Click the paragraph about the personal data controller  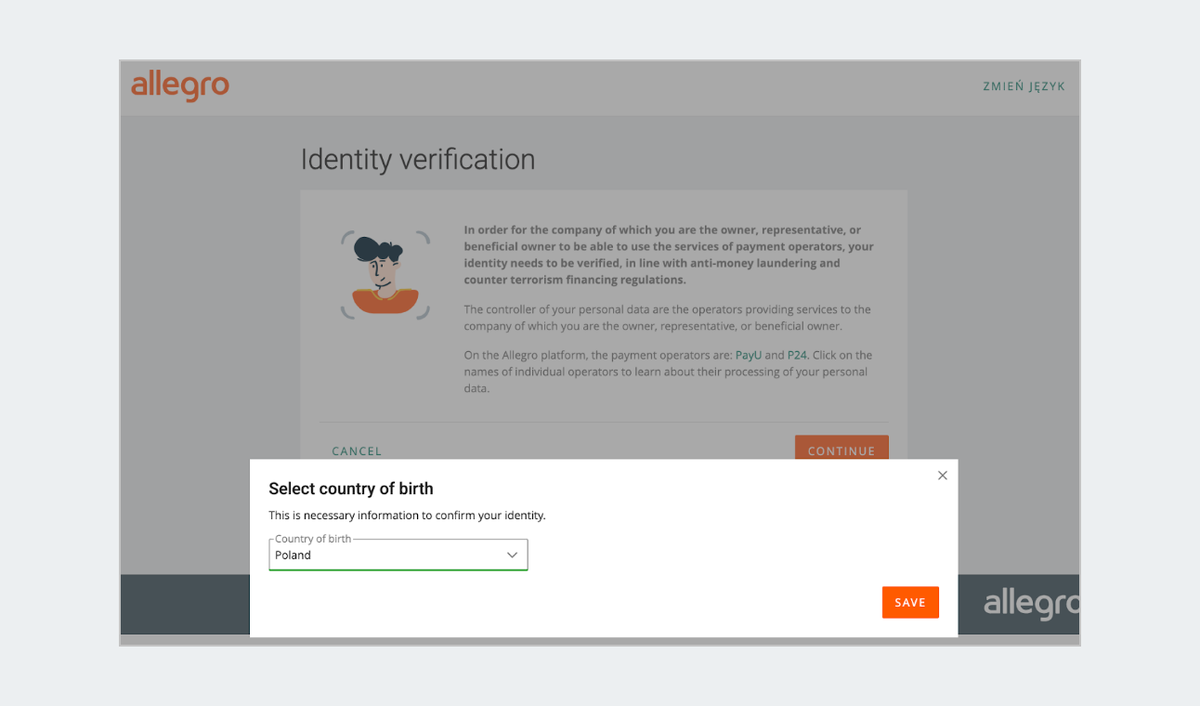[667, 318]
